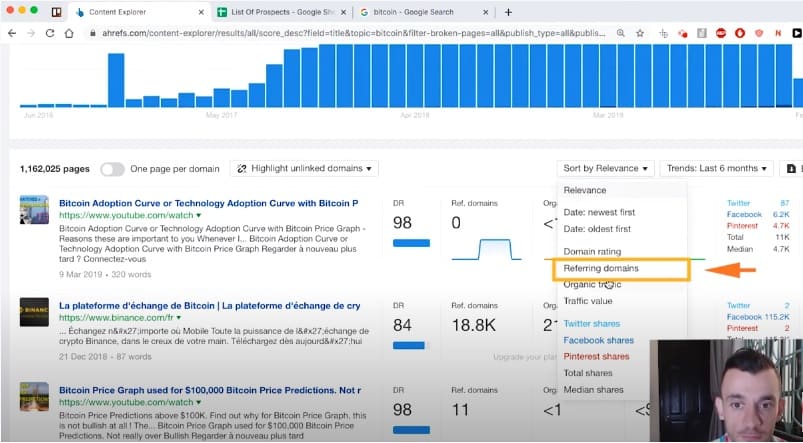This screenshot has width=803, height=443.
Task: Expand arrow beside Bitcoin Price Graph YouTube URL
Action: pyautogui.click(x=199, y=403)
